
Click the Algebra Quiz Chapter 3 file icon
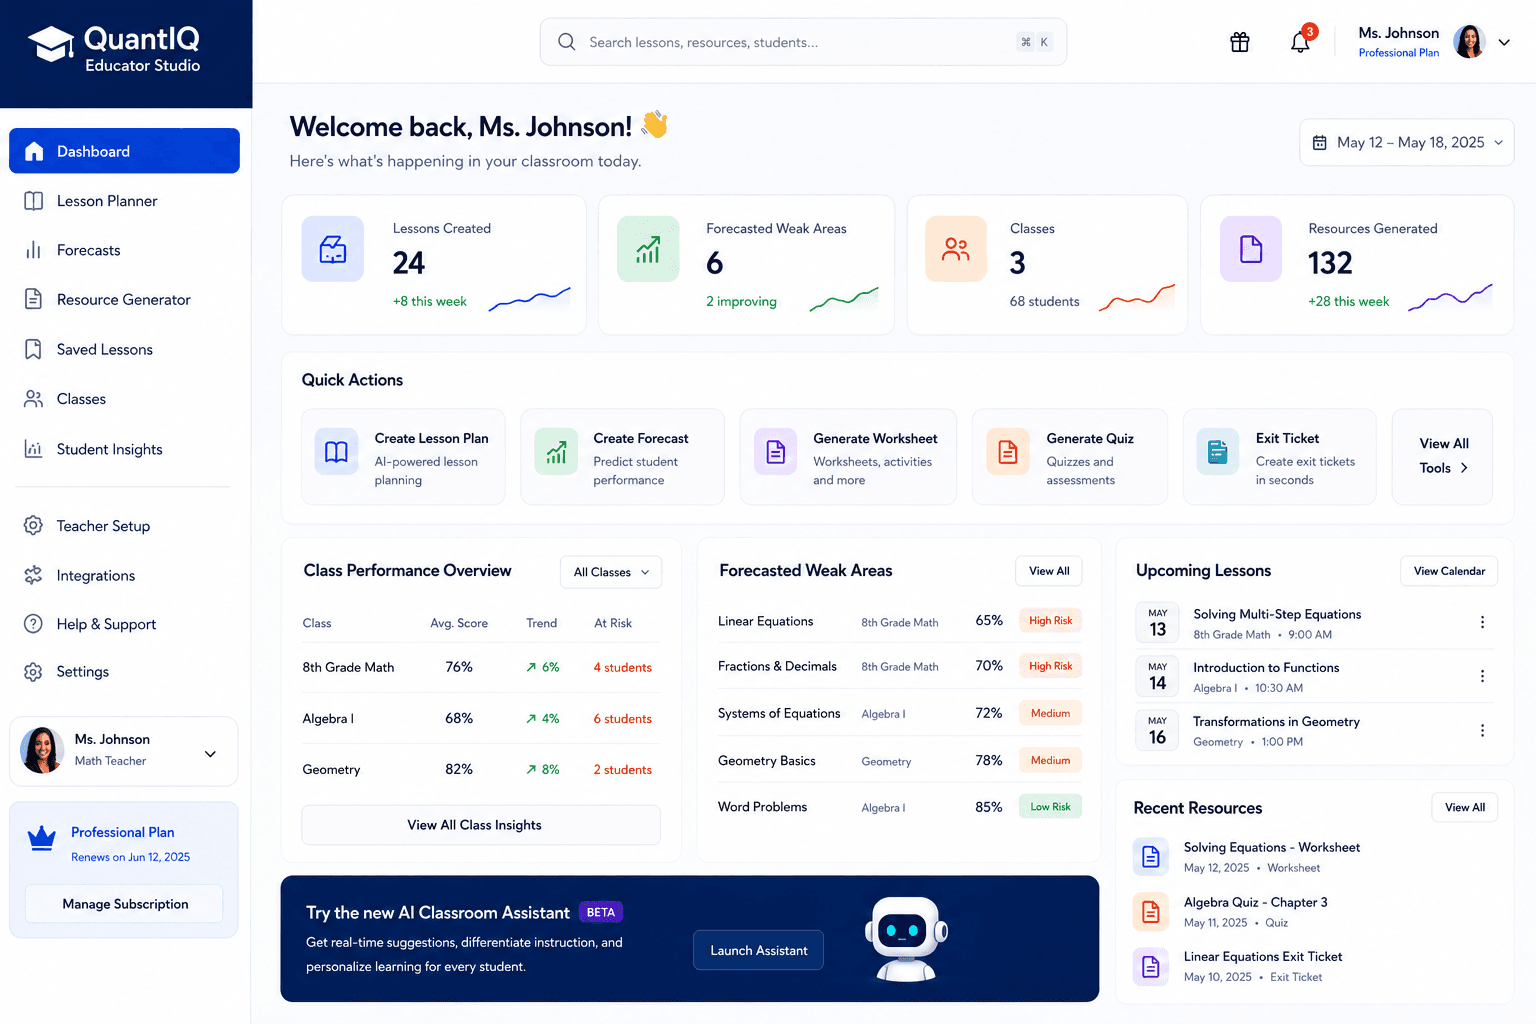point(1151,911)
